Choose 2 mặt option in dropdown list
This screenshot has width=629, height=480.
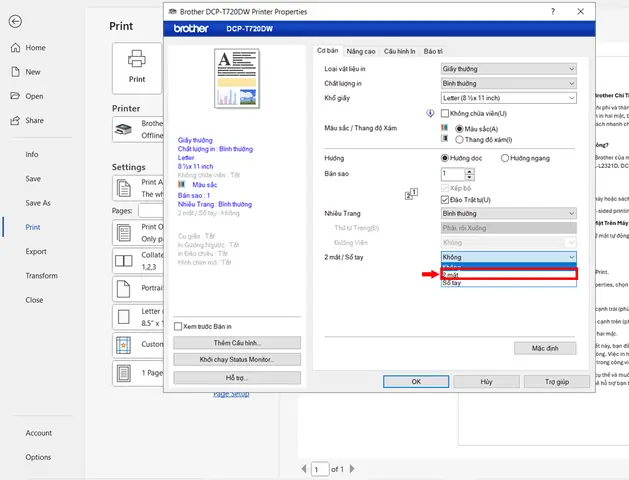click(509, 275)
